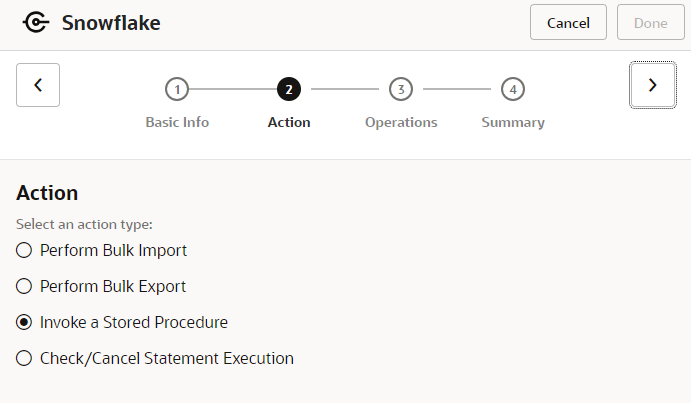Image resolution: width=691 pixels, height=403 pixels.
Task: Choose the Perform Bulk Export option
Action: pos(24,286)
